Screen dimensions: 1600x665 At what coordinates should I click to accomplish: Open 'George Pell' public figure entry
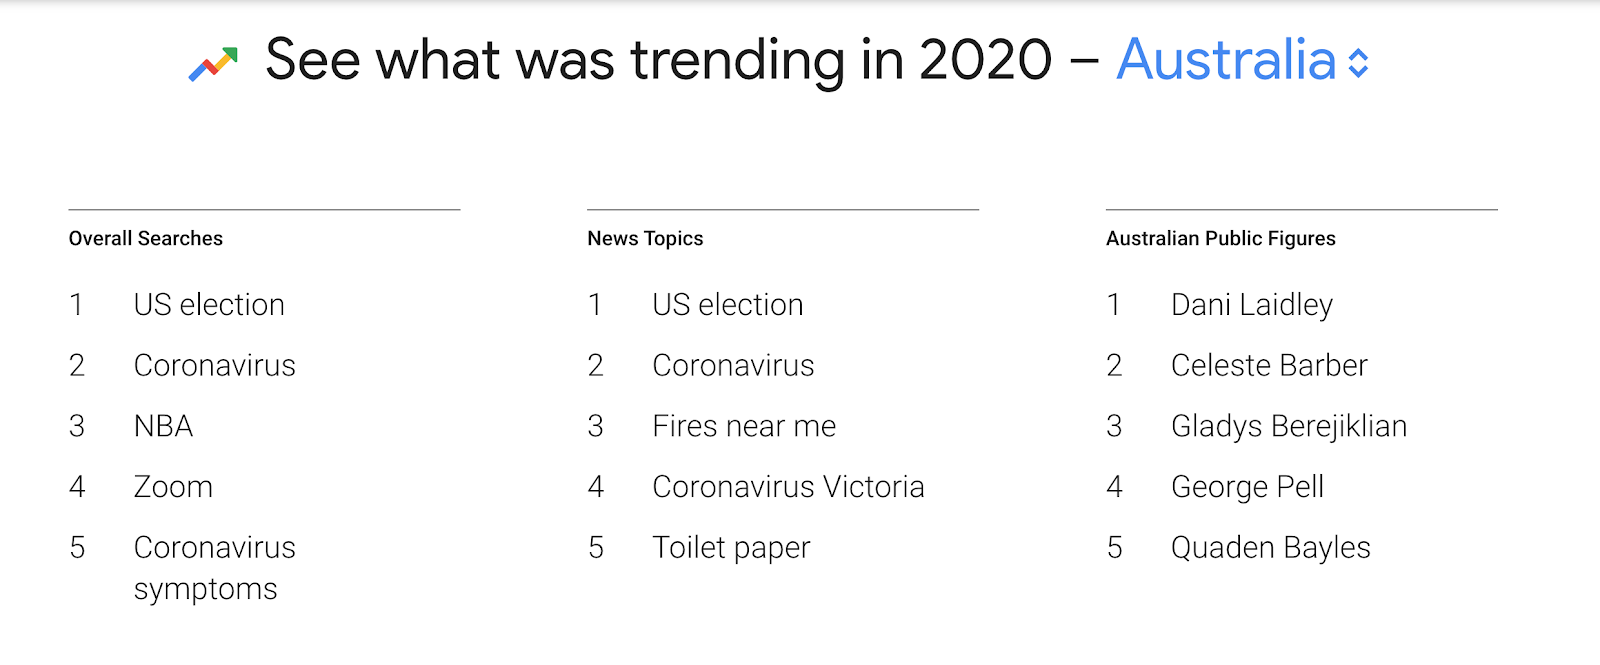(x=1247, y=487)
